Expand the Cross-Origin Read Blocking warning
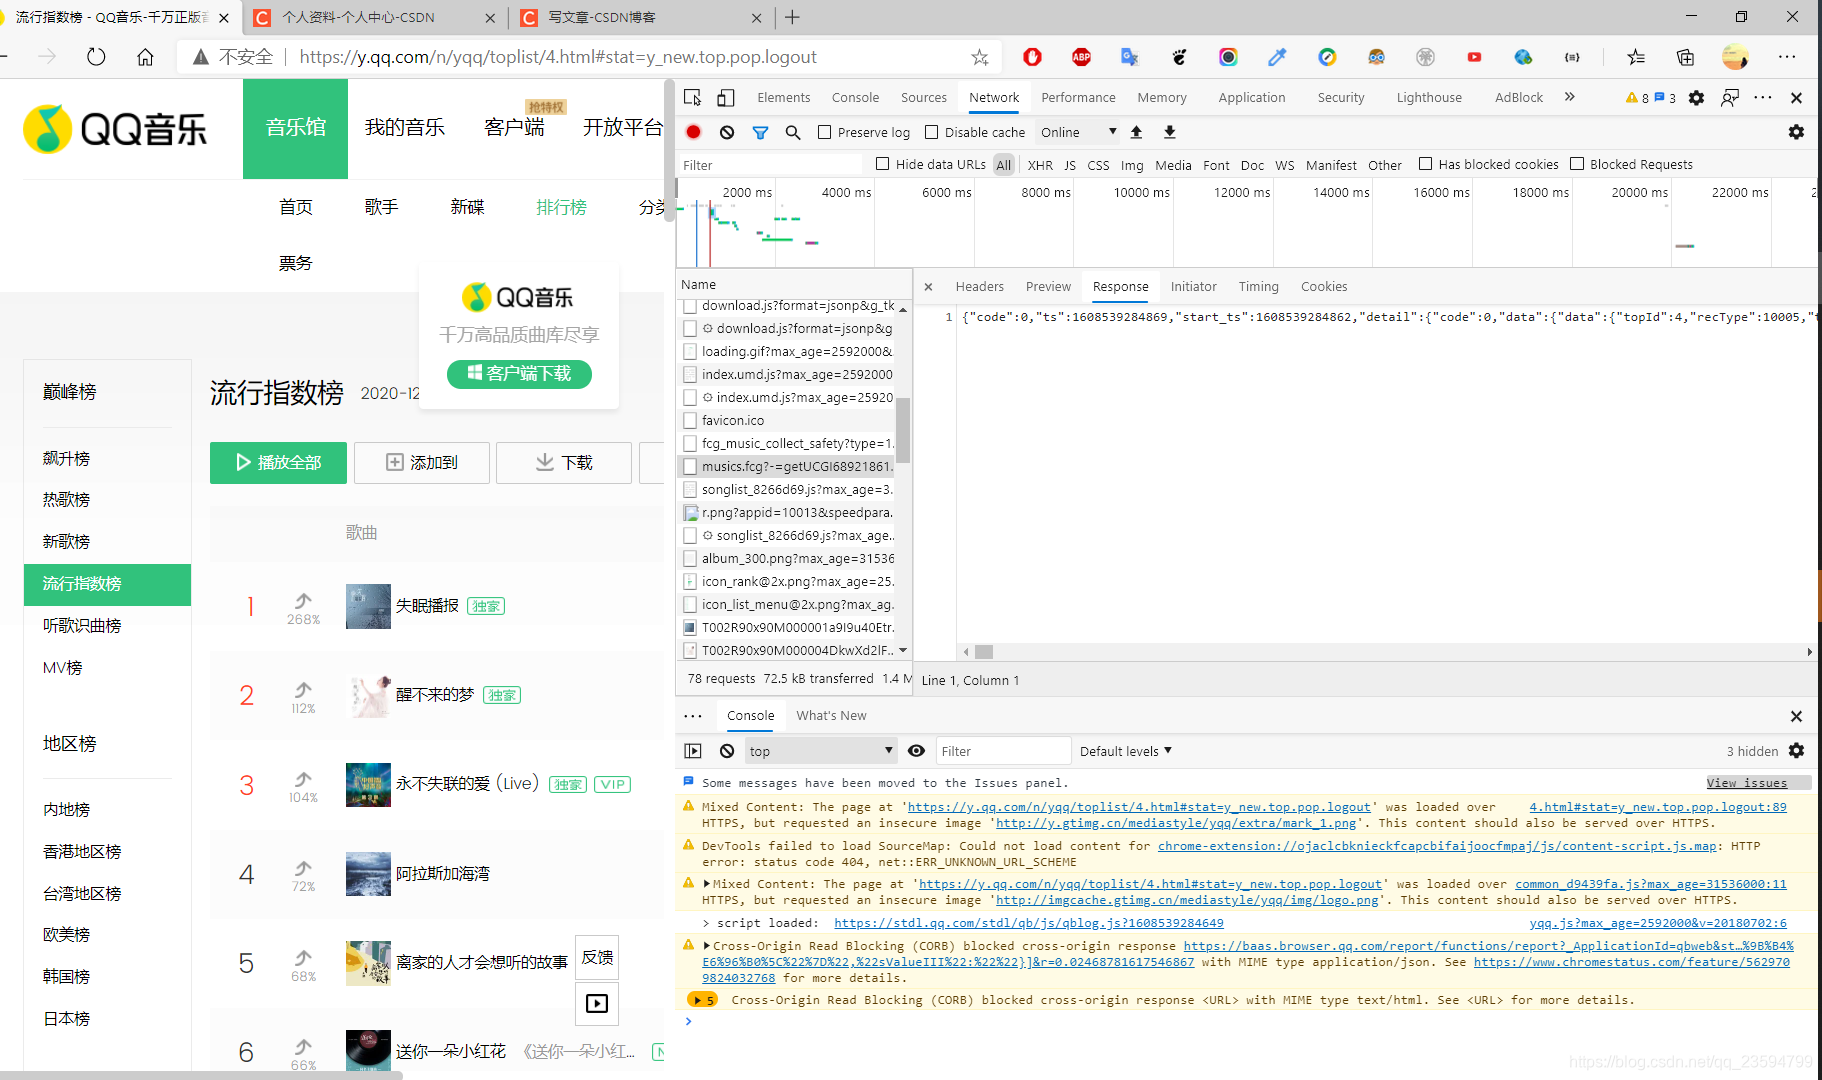1822x1080 pixels. (707, 946)
